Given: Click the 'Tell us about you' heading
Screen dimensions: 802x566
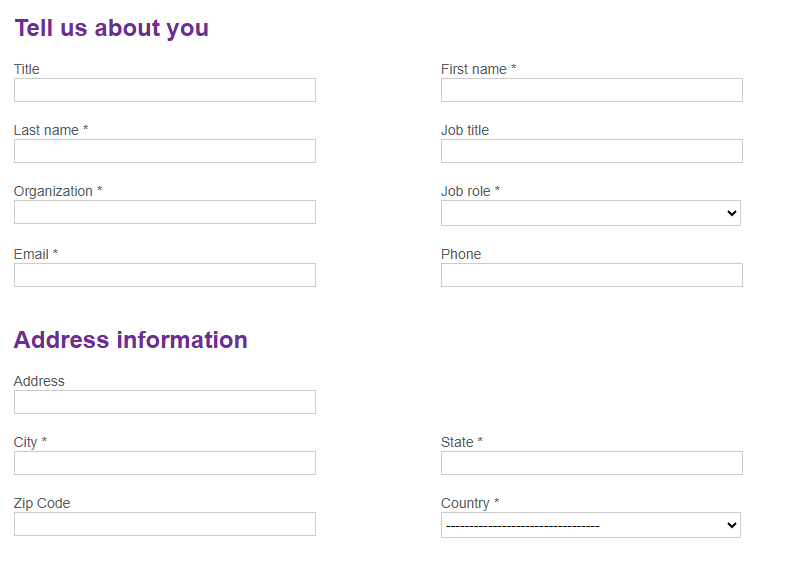Looking at the screenshot, I should (x=111, y=28).
